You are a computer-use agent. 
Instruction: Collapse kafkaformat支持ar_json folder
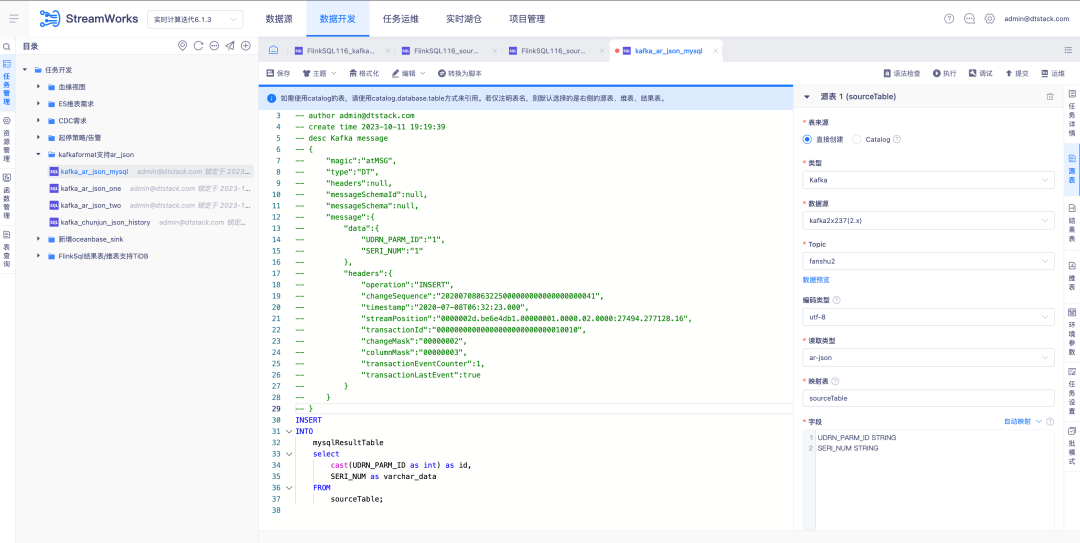tap(39, 154)
